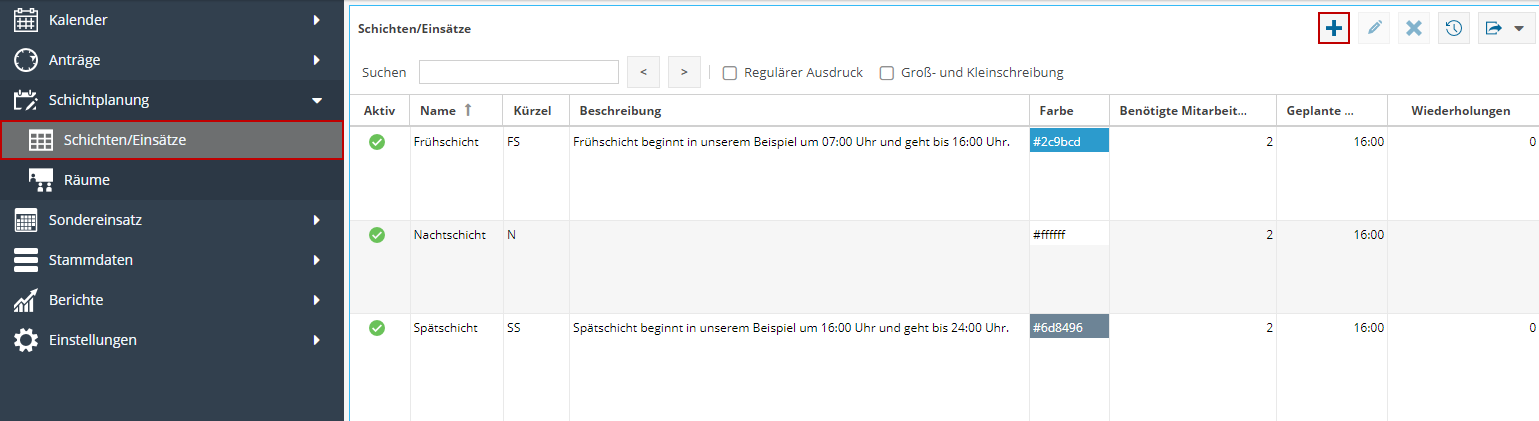Image resolution: width=1539 pixels, height=421 pixels.
Task: Click the green active check for Nachtschicht
Action: click(x=377, y=235)
